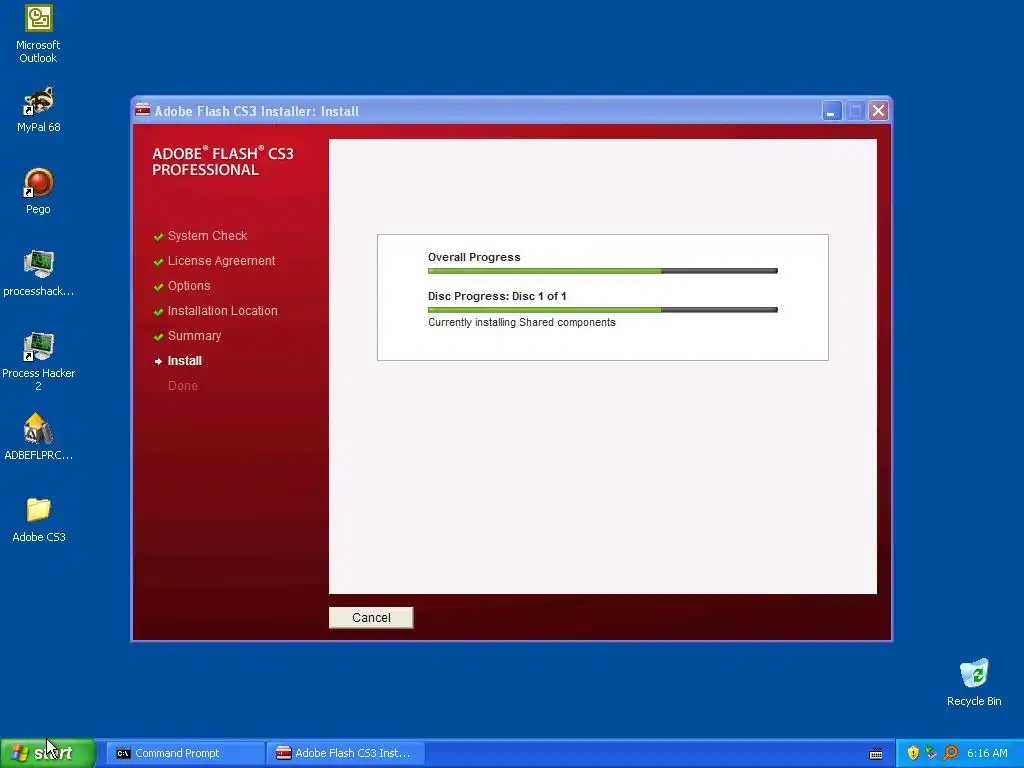This screenshot has height=768, width=1024.
Task: Select the processhacker desktop icon
Action: tap(39, 274)
